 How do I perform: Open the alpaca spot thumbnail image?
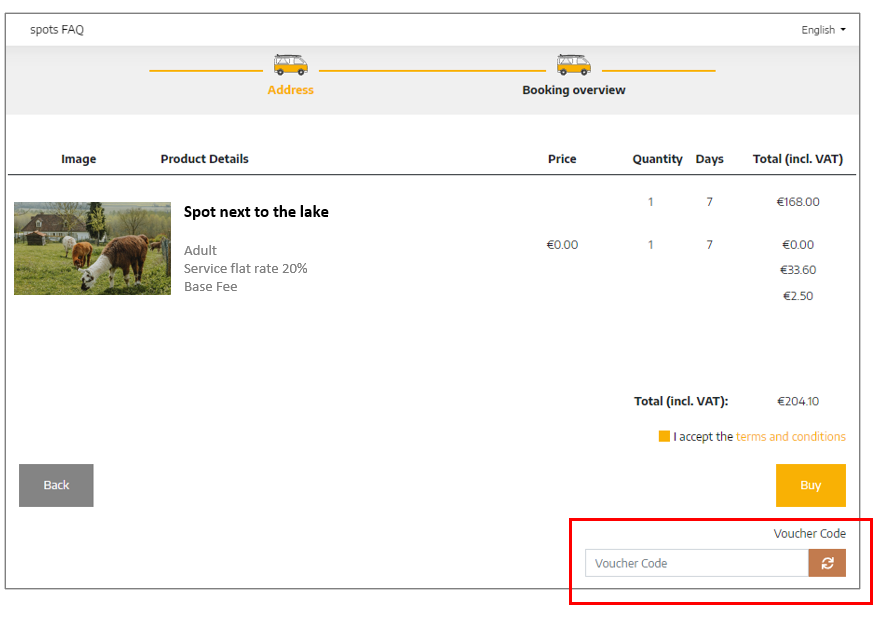click(x=93, y=248)
